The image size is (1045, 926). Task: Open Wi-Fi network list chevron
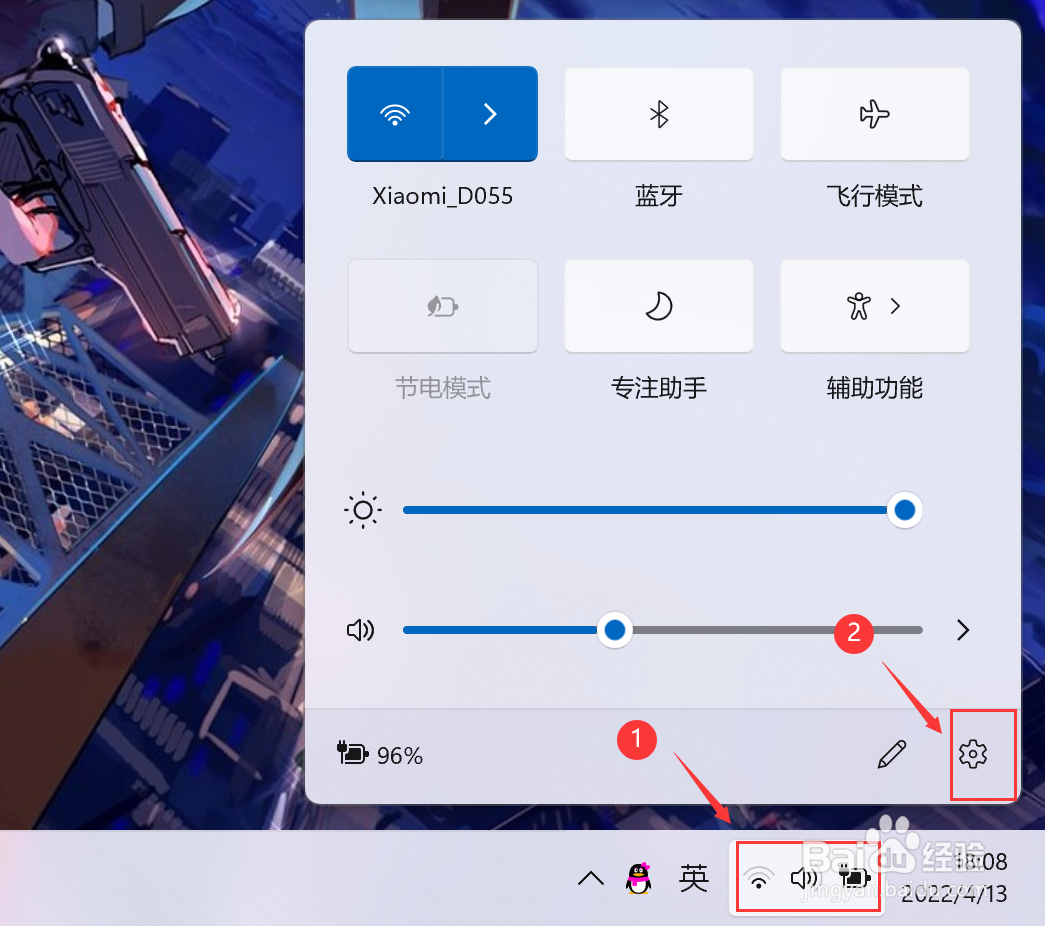click(x=491, y=114)
